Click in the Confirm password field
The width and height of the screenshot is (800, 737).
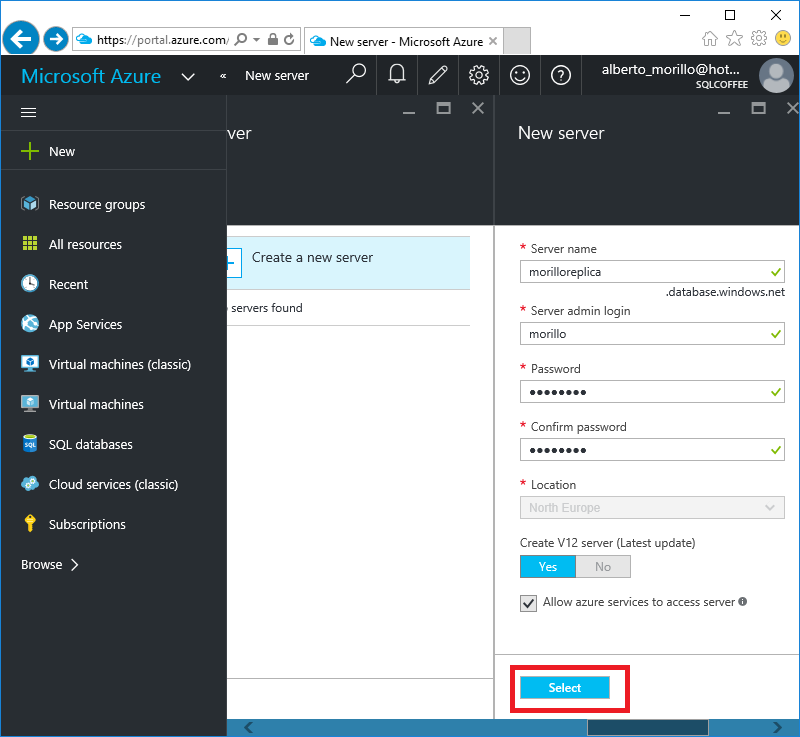tap(652, 450)
